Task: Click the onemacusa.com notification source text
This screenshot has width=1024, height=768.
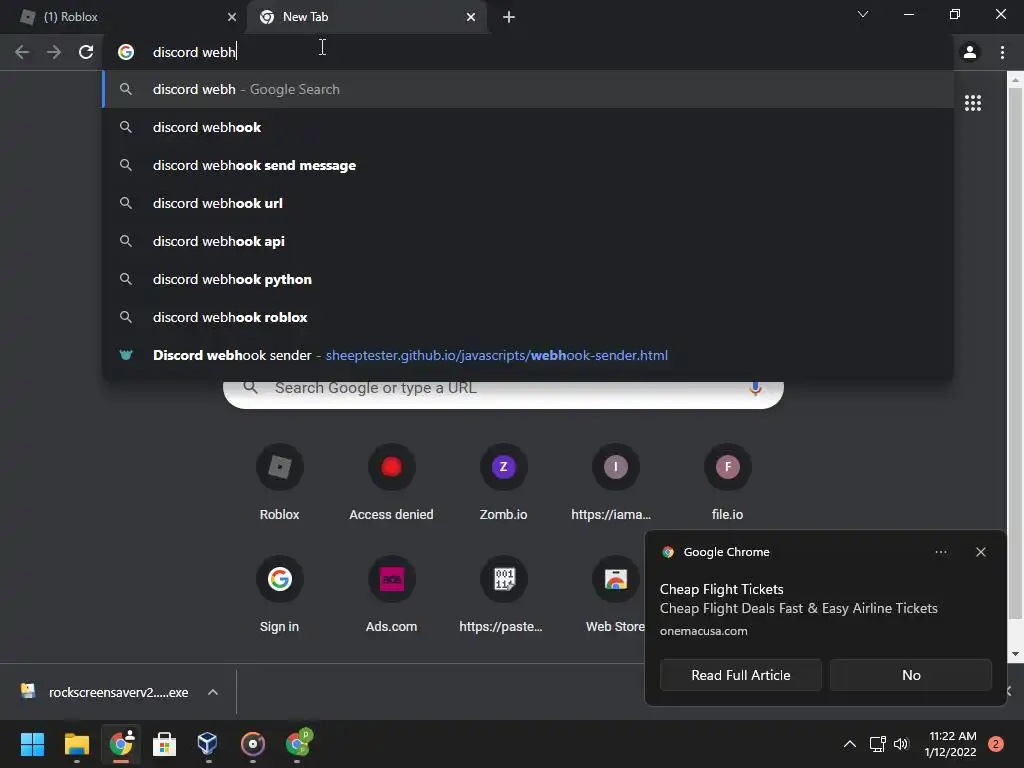Action: 703,632
